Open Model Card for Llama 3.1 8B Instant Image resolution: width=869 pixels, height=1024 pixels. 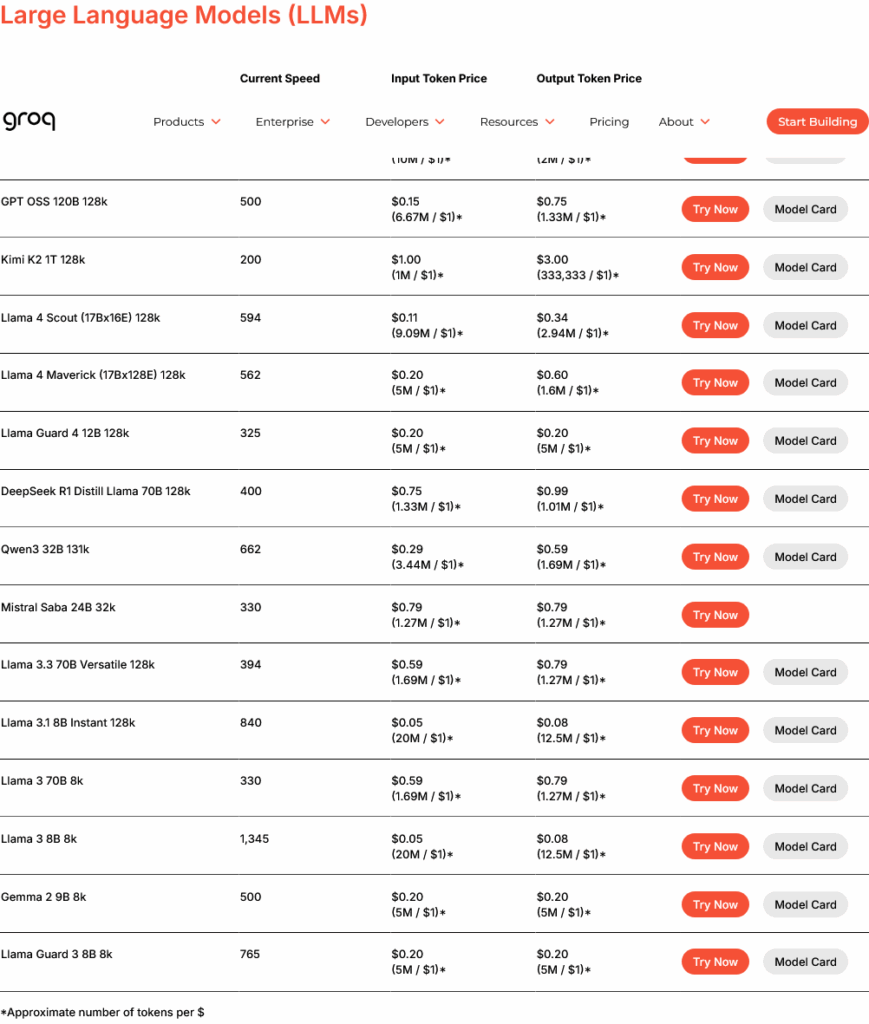click(805, 731)
